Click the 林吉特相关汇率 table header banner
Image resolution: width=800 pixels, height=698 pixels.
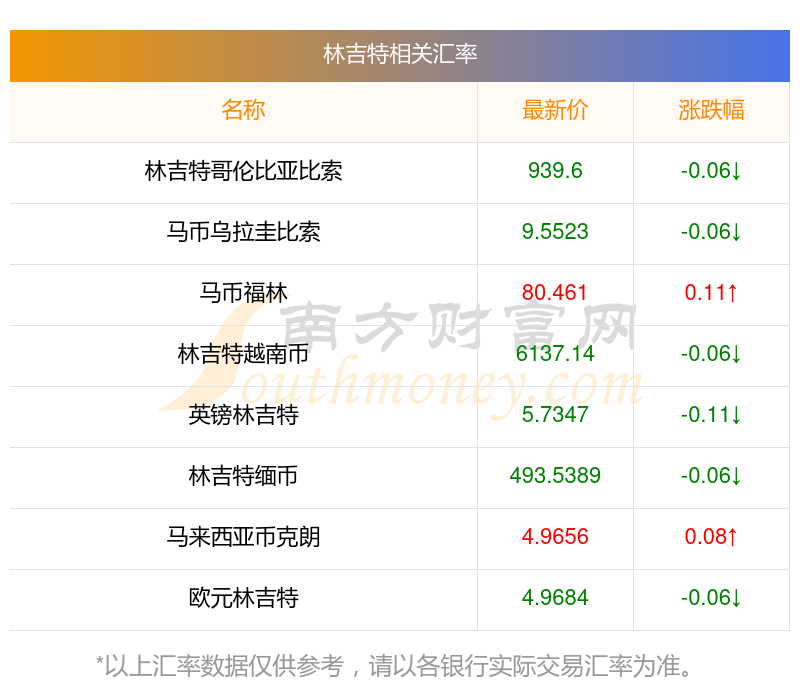[x=399, y=56]
